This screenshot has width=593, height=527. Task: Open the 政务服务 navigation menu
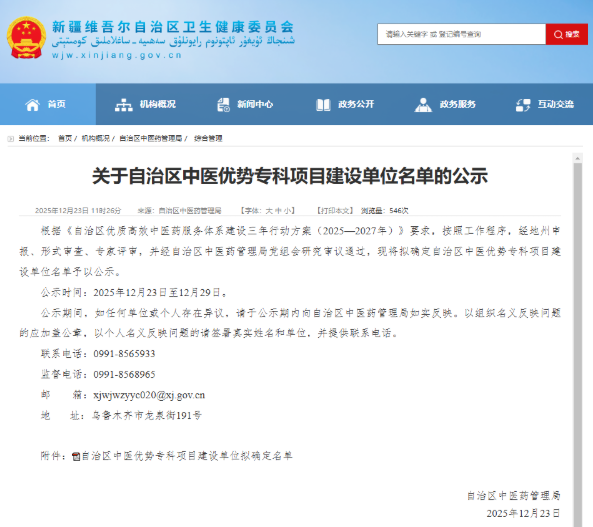click(x=445, y=104)
